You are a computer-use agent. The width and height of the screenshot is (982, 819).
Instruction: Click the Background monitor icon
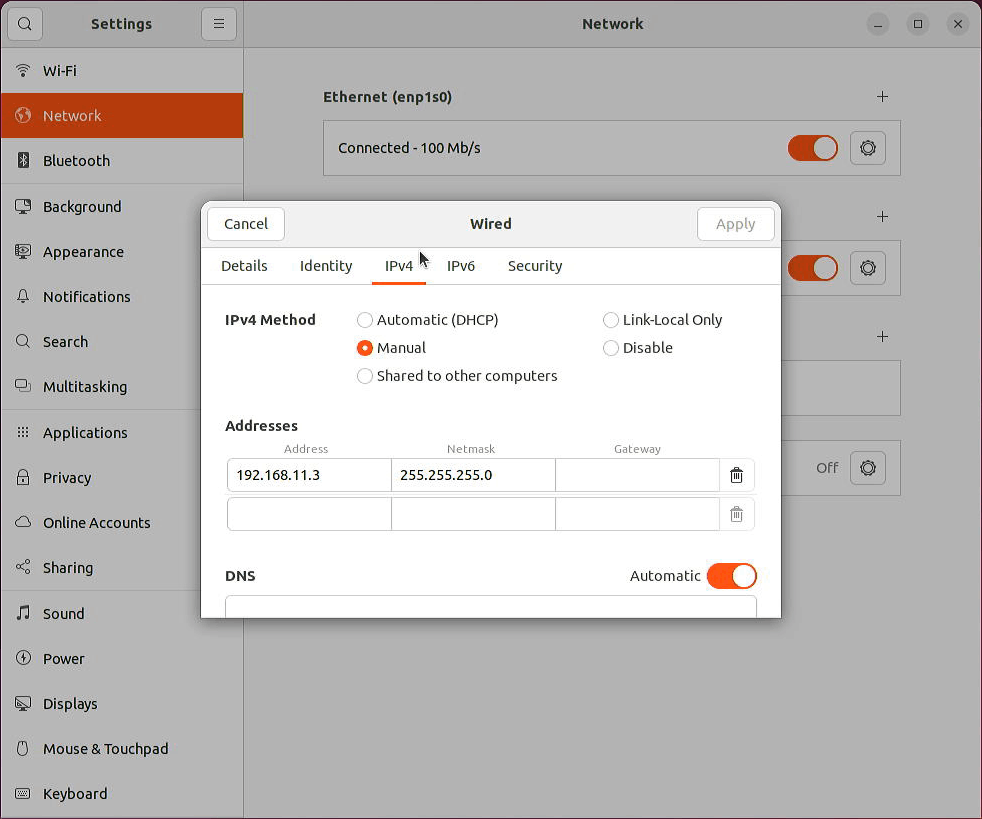23,206
